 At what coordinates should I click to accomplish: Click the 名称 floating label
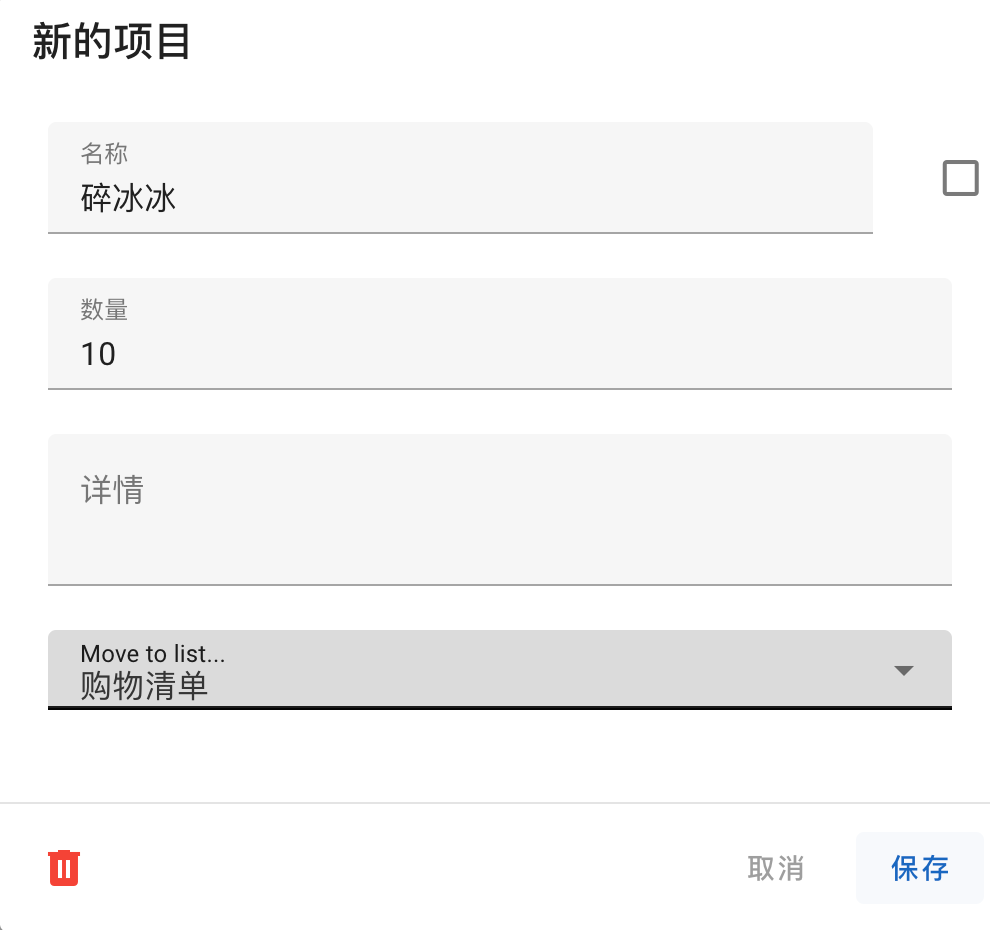(x=104, y=153)
